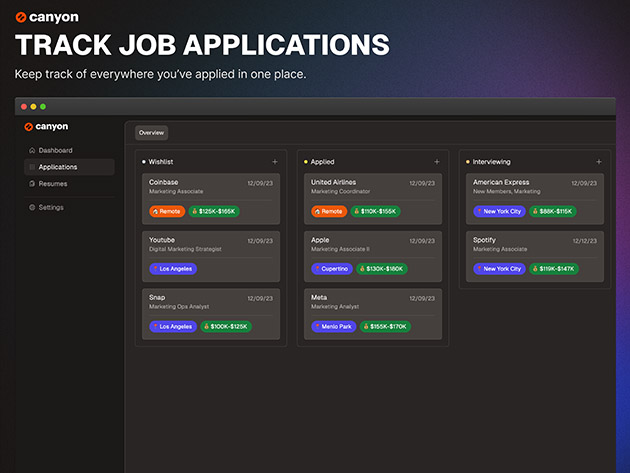630x473 pixels.
Task: Add a new card to Applied
Action: [x=437, y=161]
